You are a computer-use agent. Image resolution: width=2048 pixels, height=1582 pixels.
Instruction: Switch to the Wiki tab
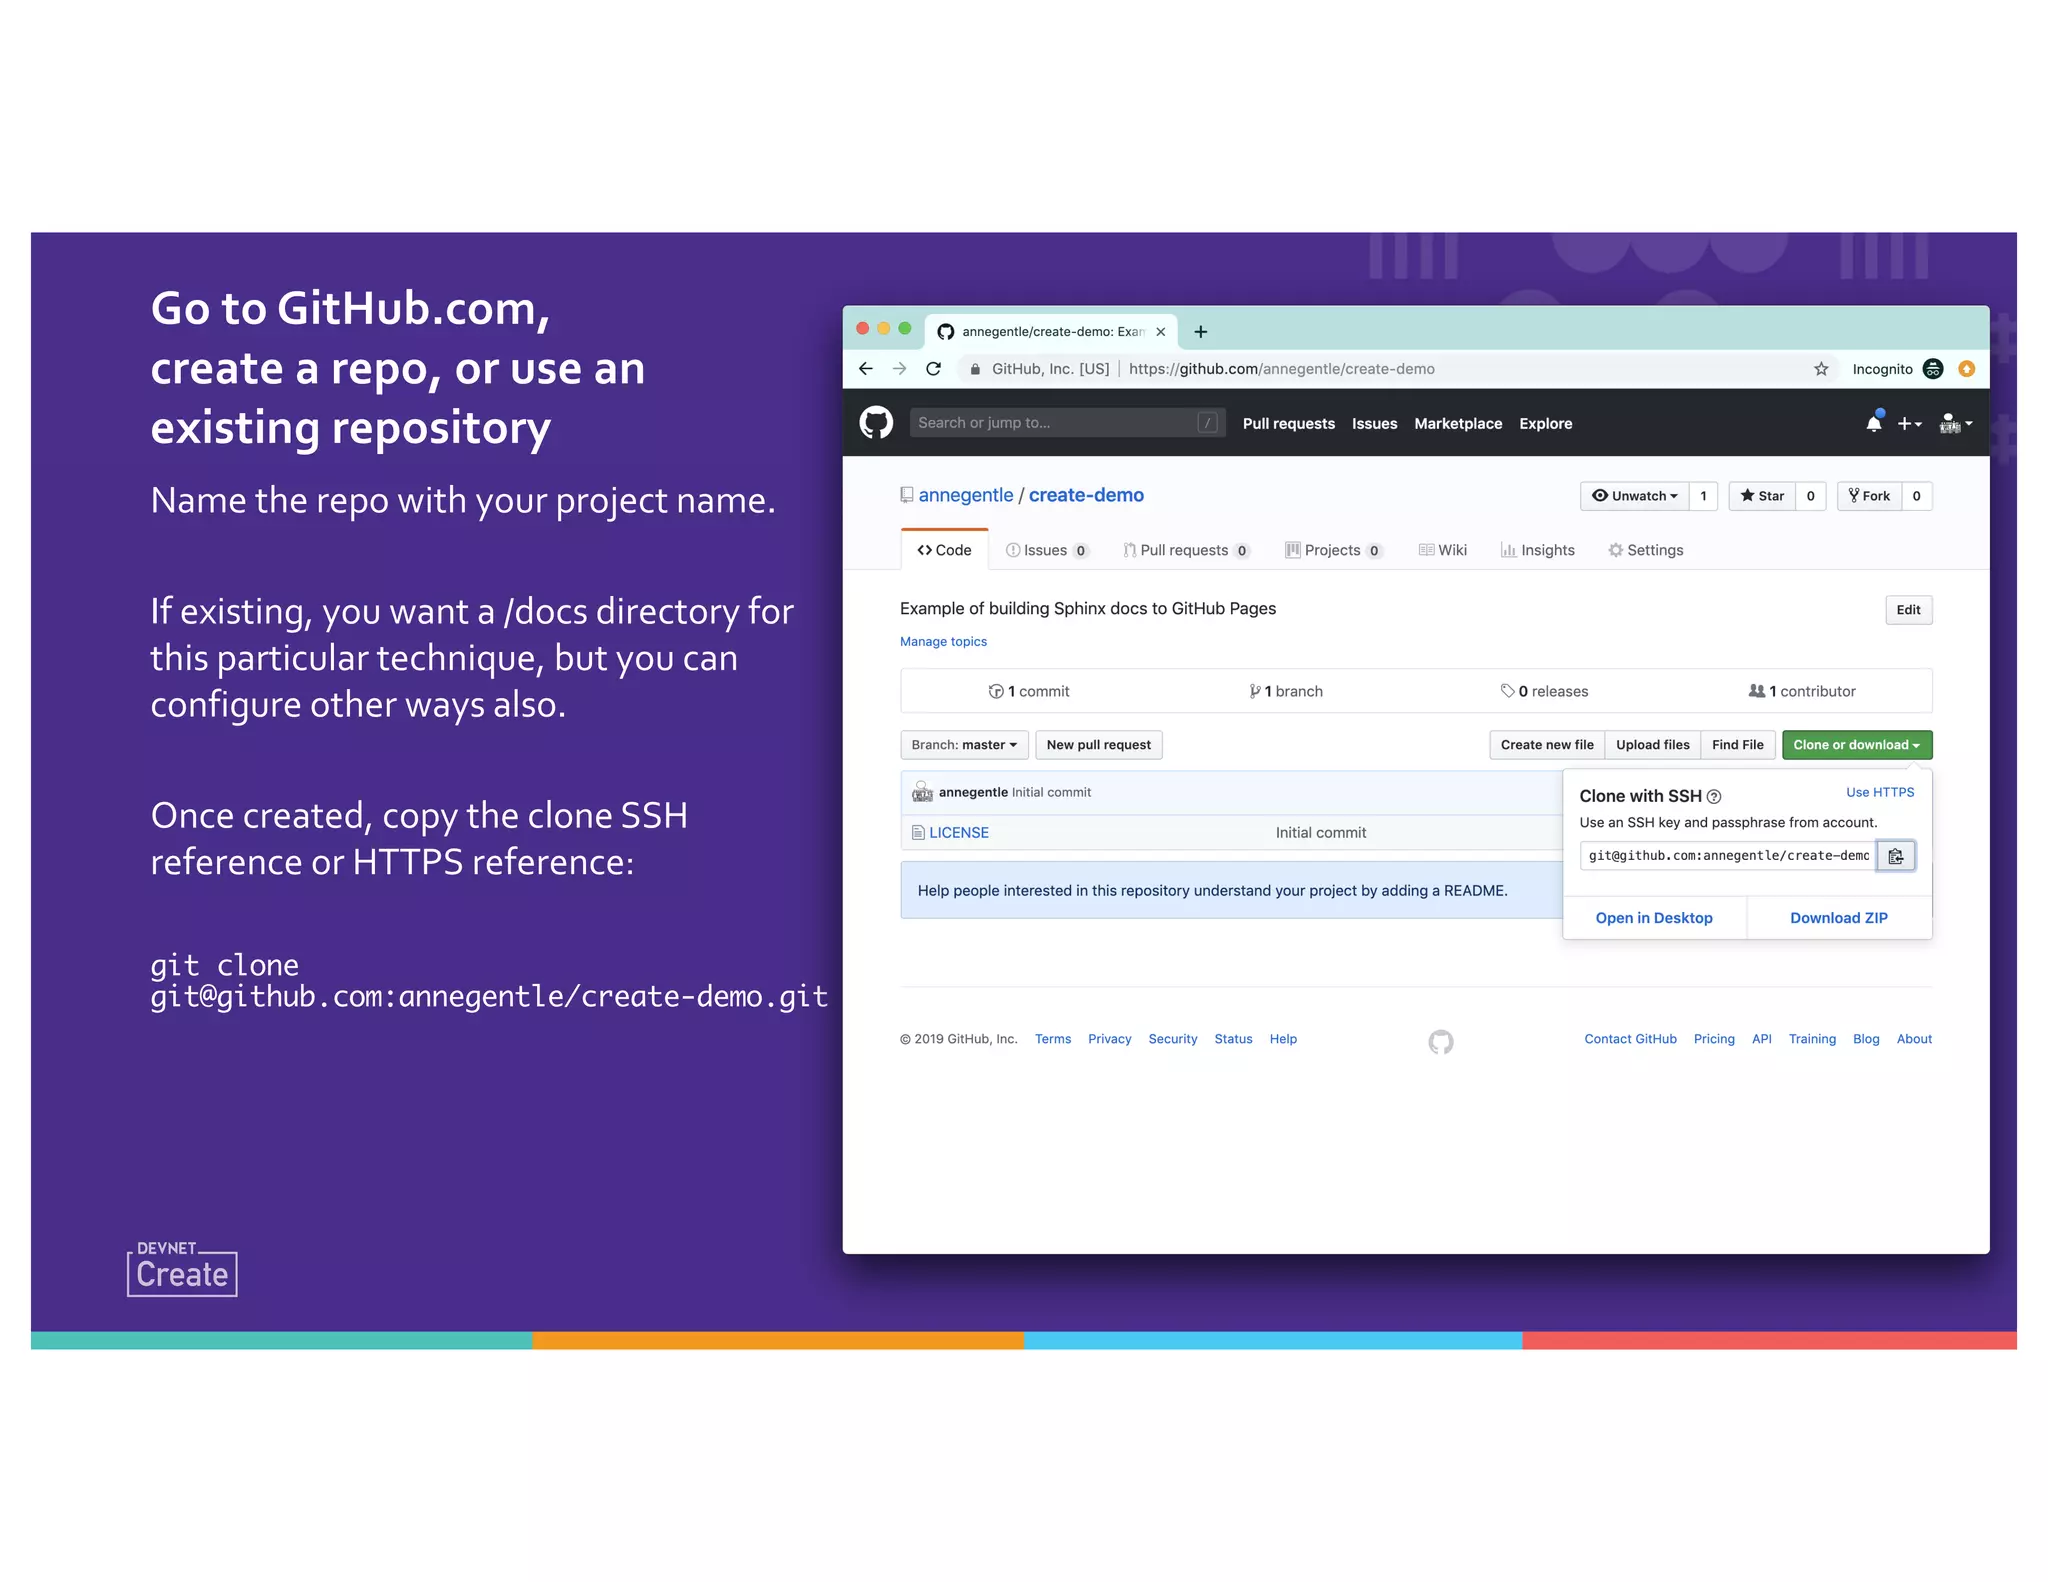[1443, 550]
